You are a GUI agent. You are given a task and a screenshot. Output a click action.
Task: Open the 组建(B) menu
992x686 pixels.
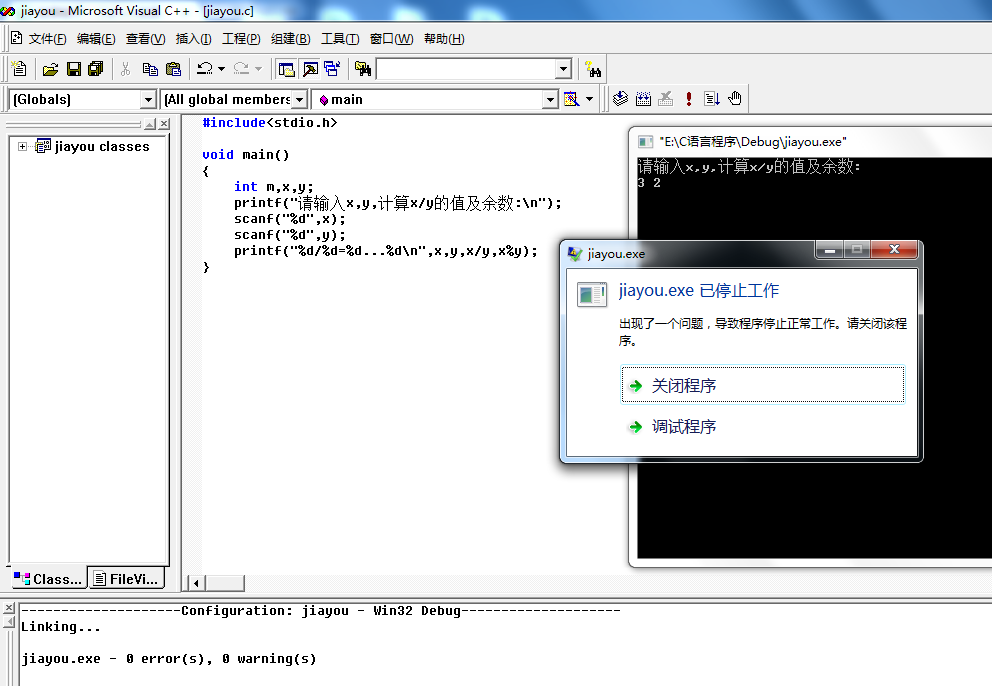(290, 39)
